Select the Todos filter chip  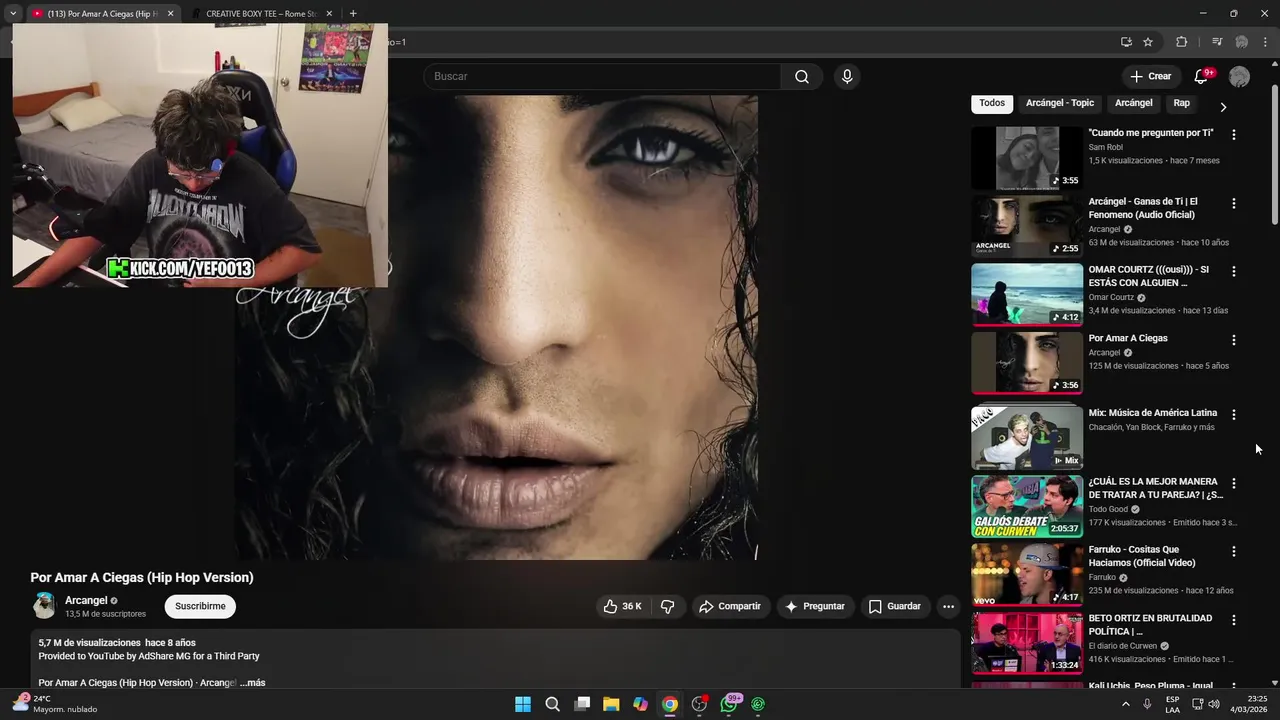pyautogui.click(x=992, y=103)
